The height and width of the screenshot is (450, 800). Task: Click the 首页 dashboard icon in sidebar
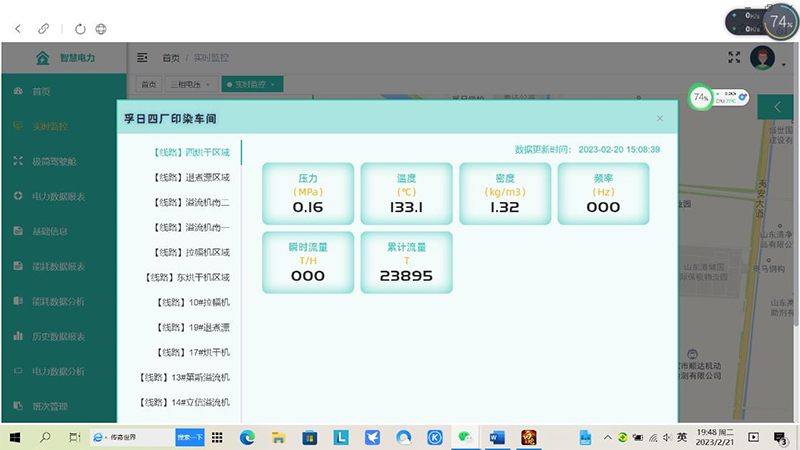point(18,91)
